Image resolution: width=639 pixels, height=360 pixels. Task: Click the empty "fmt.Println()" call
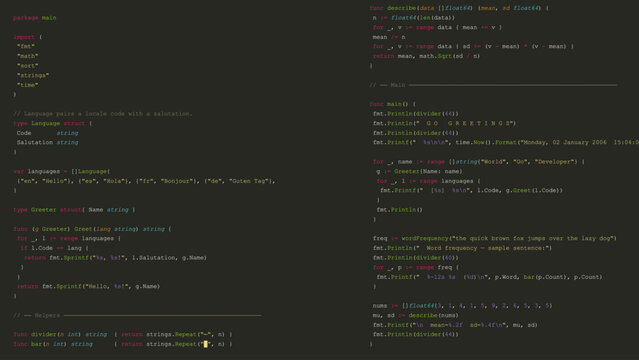[399, 210]
